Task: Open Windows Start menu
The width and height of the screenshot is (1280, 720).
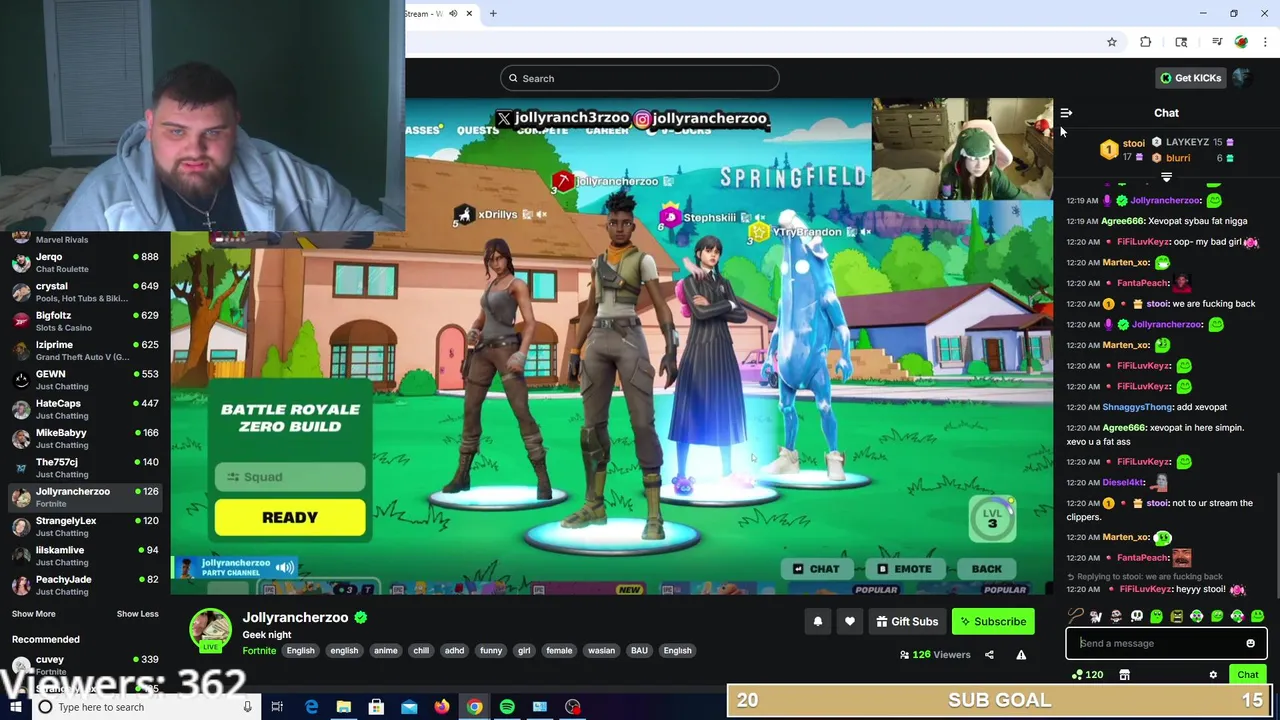Action: [15, 707]
